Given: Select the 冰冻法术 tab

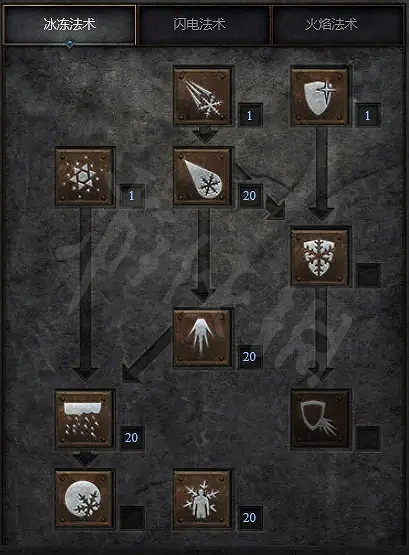Looking at the screenshot, I should click(x=69, y=24).
